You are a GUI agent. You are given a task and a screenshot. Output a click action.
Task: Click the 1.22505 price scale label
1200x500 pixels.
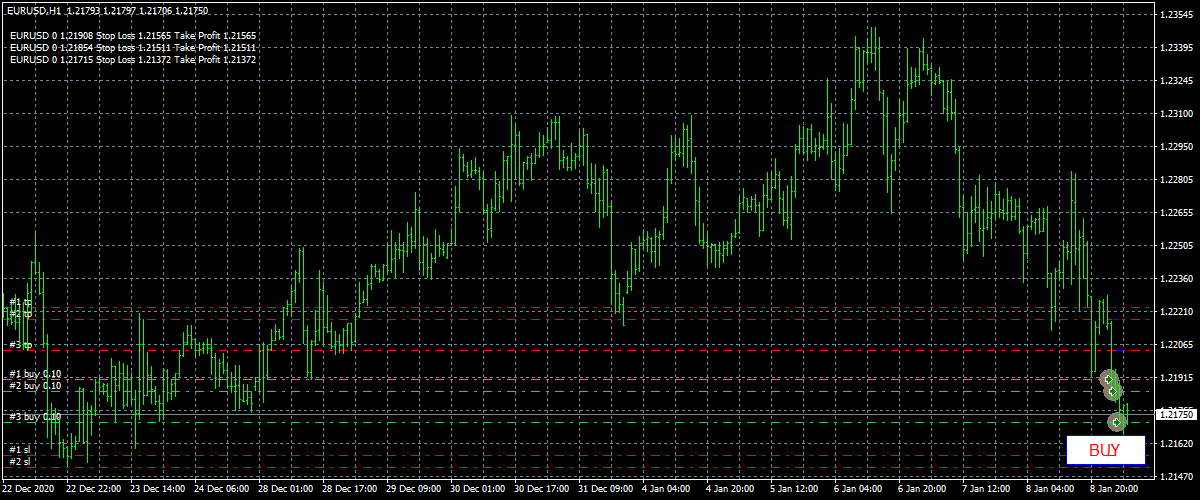click(1176, 246)
